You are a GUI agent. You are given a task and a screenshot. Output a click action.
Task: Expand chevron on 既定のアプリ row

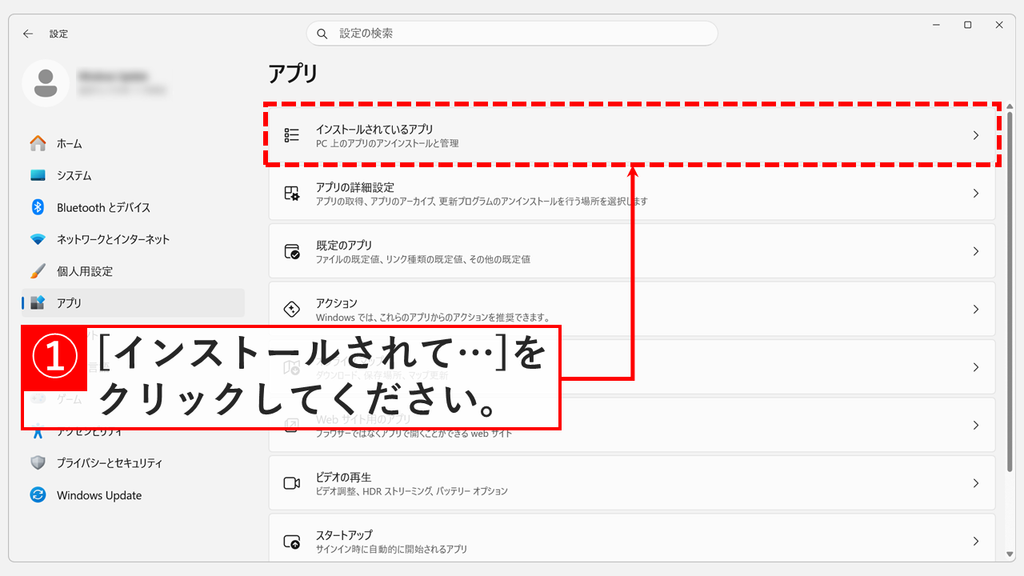(976, 251)
